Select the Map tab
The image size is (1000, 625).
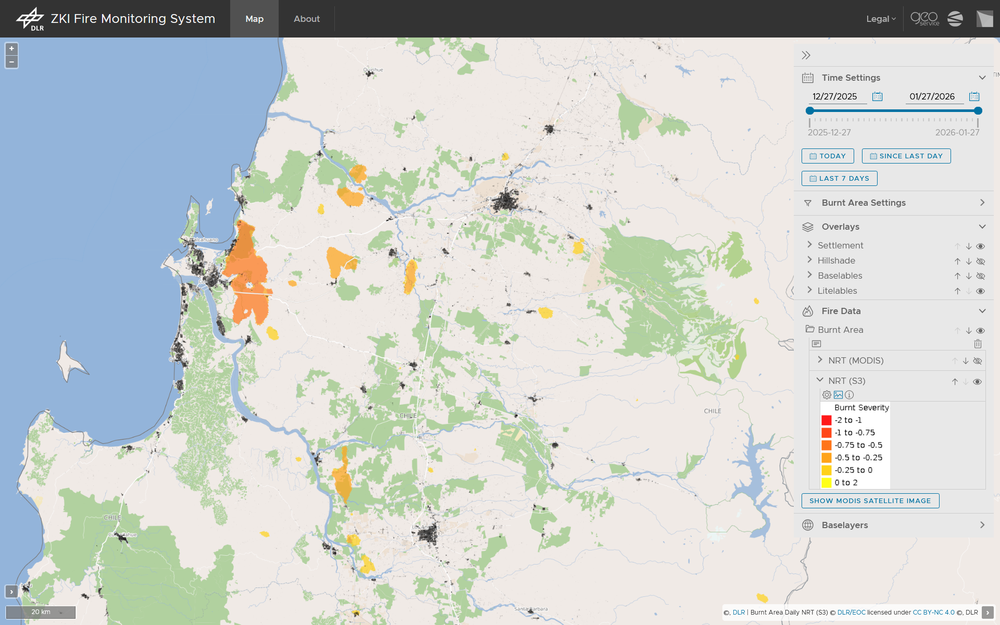255,19
